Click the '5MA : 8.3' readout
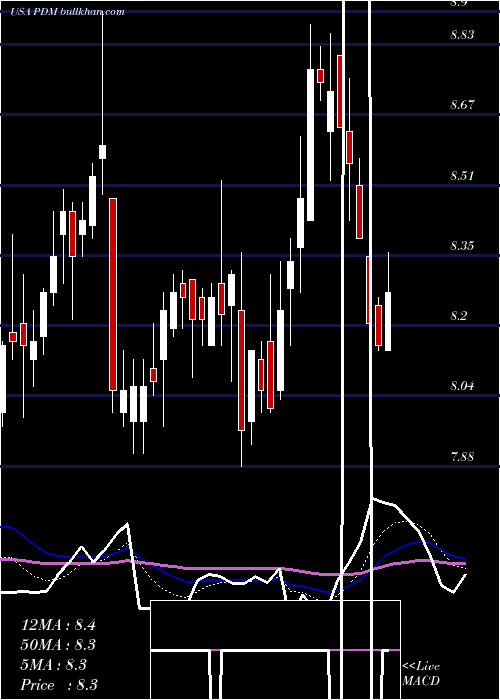The height and width of the screenshot is (700, 500). click(53, 665)
